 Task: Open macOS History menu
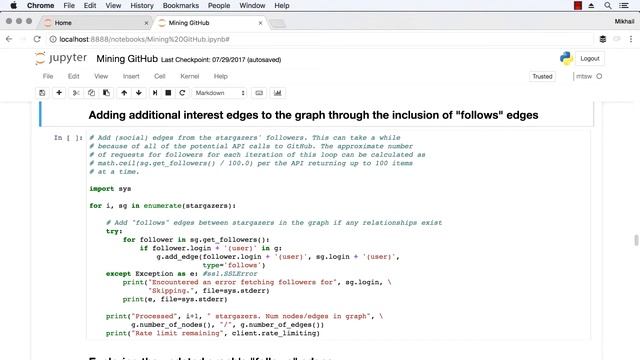click(x=142, y=6)
